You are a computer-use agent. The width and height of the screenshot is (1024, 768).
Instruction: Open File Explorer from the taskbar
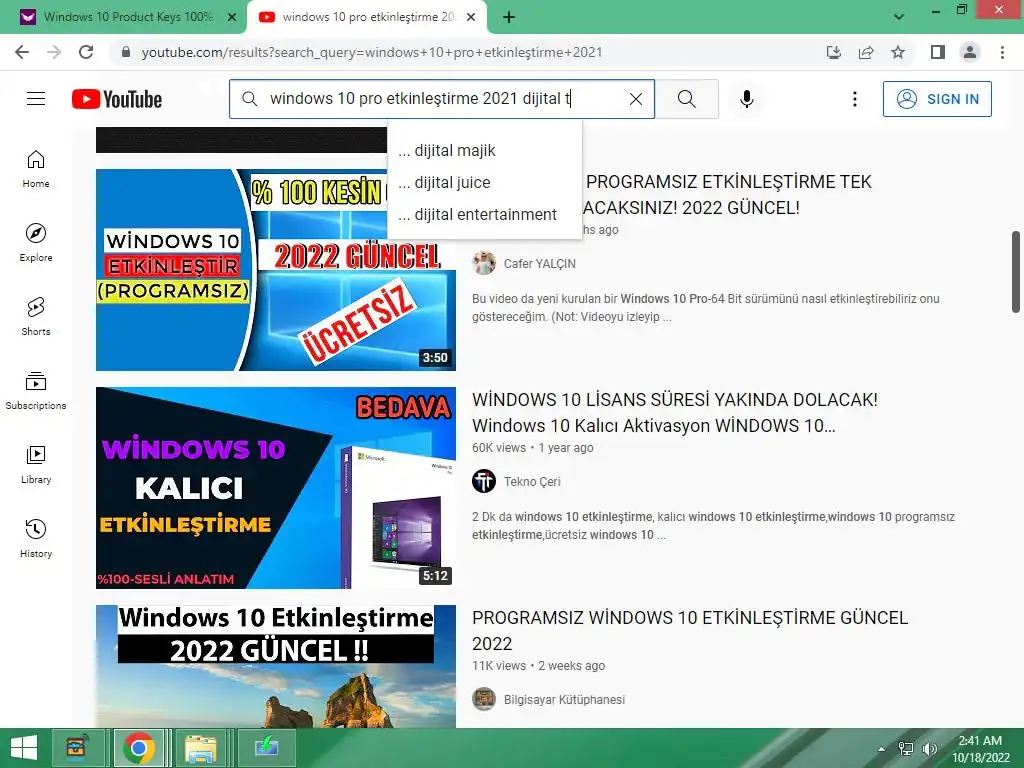point(200,748)
